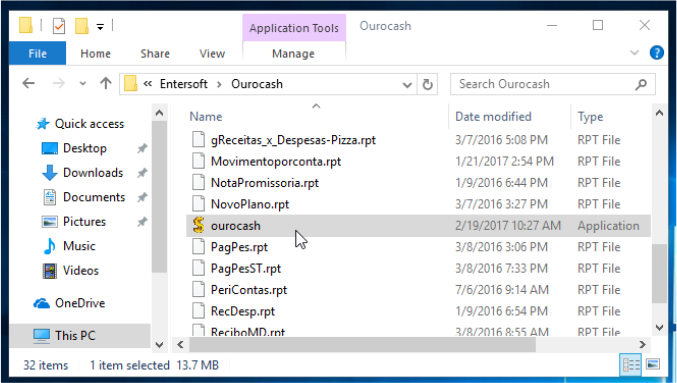
Task: Click file list vertical scrollbar down arrow
Action: [659, 327]
